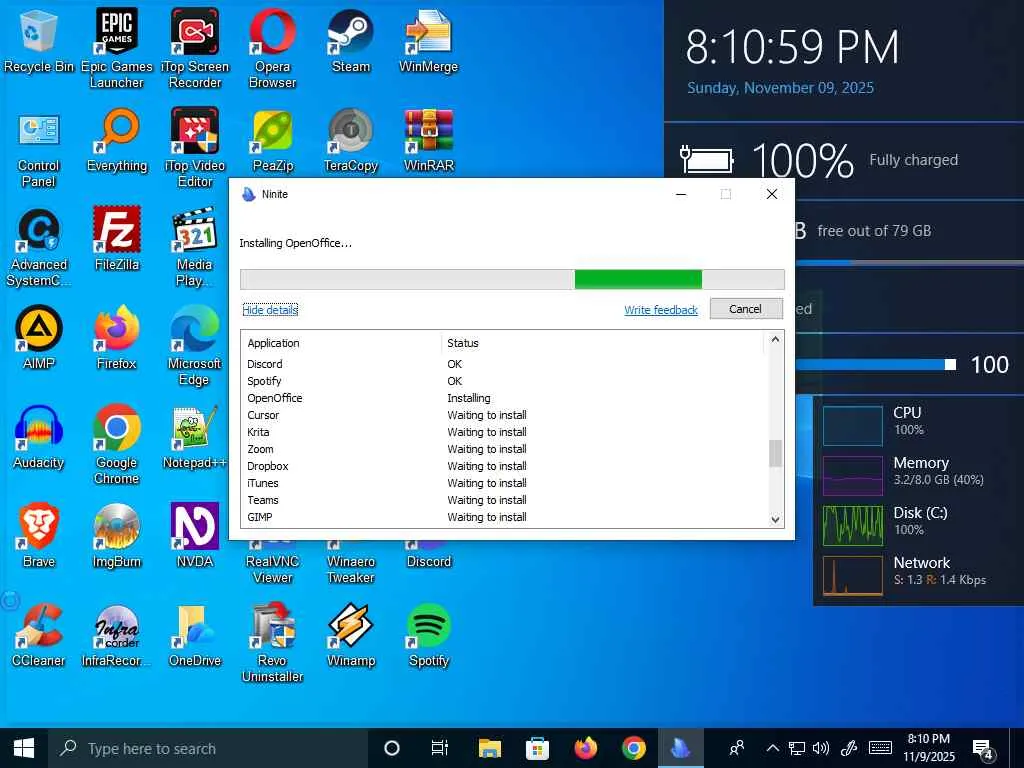Open Microsoft Store from the taskbar
Viewport: 1024px width, 768px height.
tap(537, 748)
